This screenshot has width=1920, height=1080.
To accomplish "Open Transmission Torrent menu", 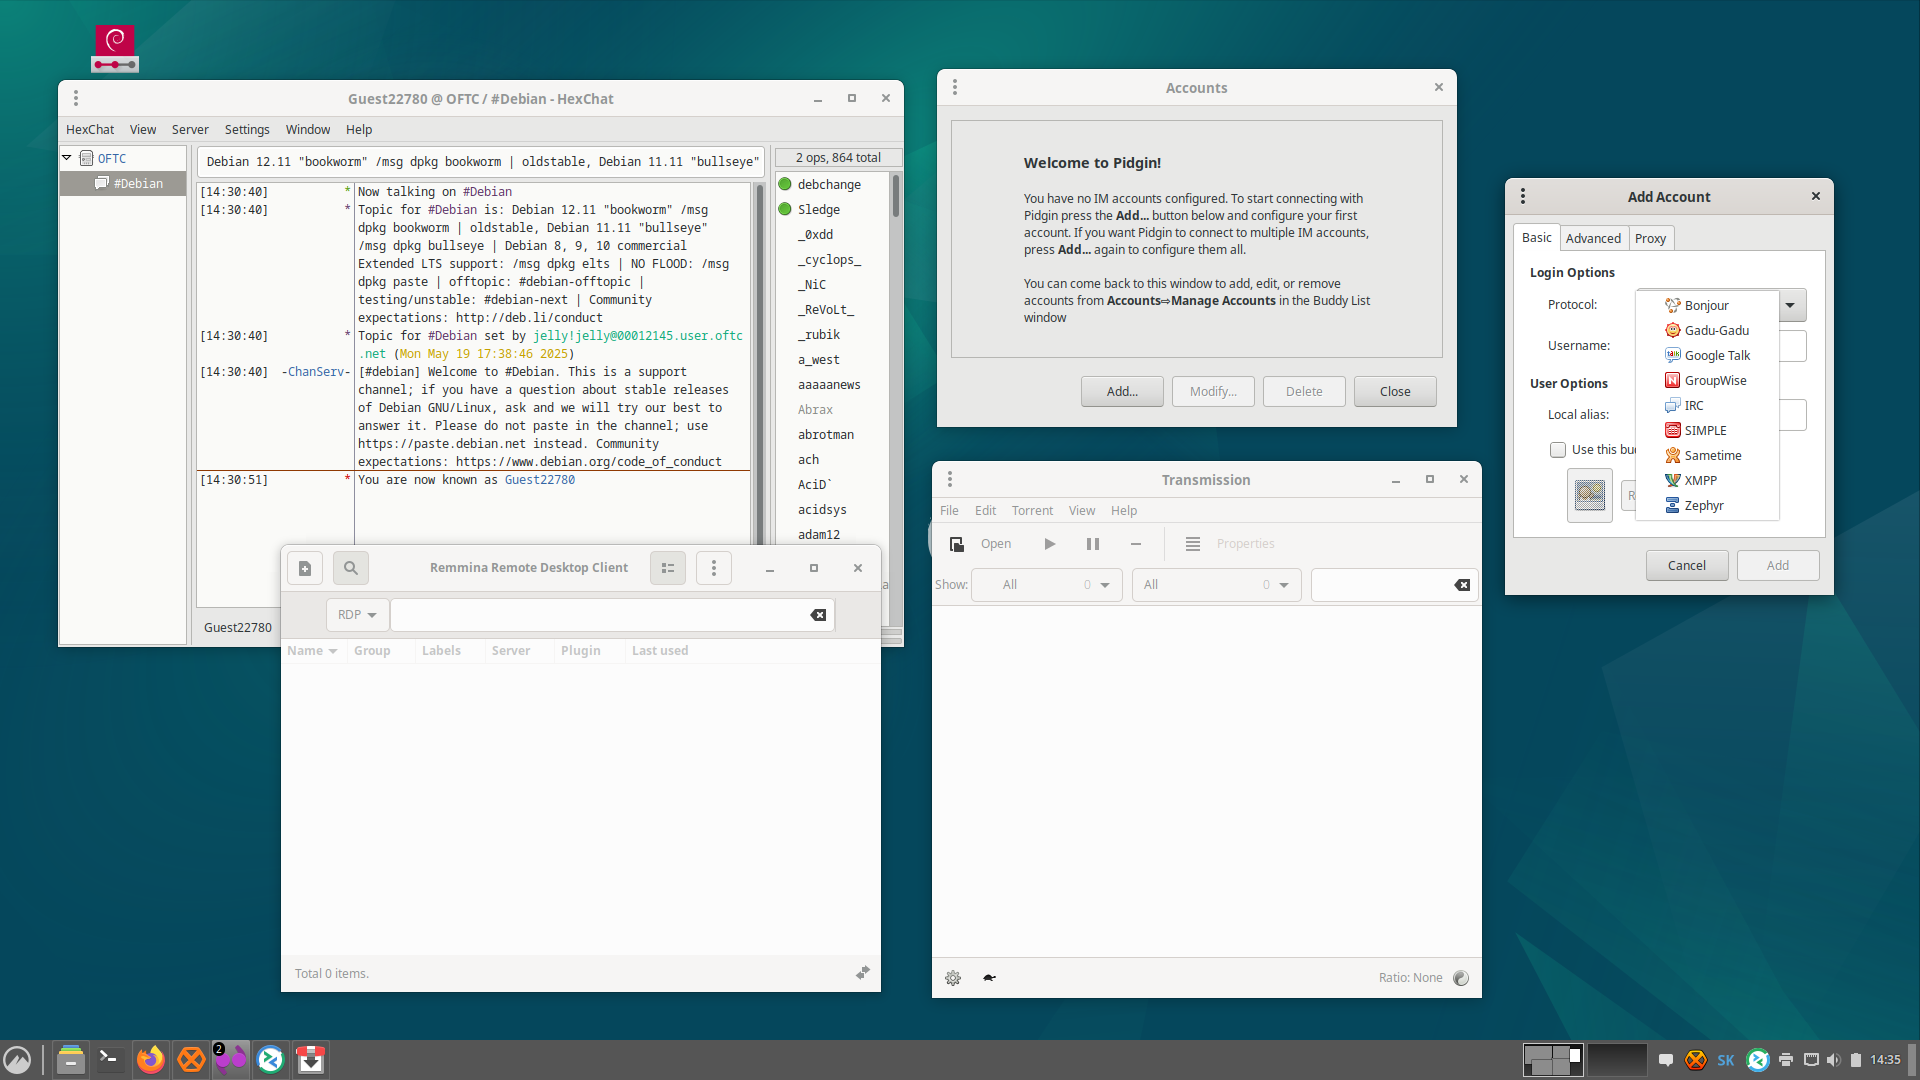I will [x=1032, y=511].
